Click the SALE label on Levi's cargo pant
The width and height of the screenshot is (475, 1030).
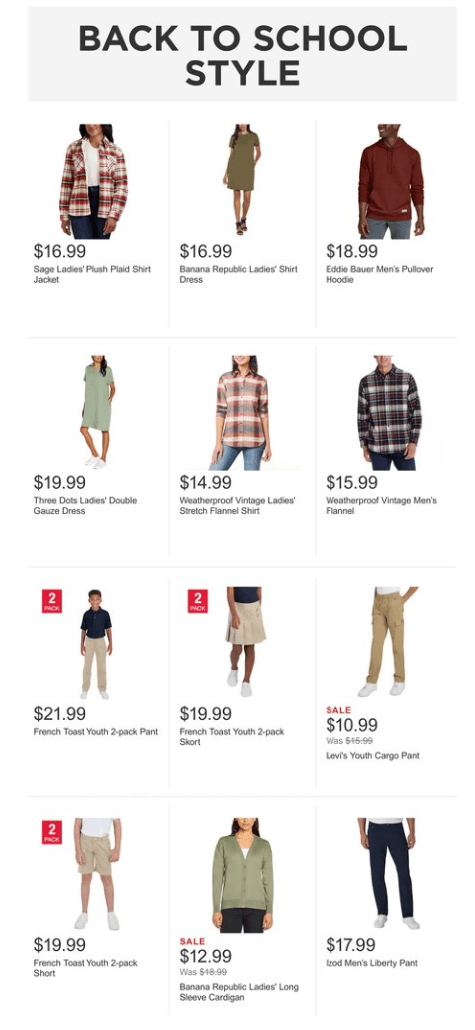tap(338, 710)
